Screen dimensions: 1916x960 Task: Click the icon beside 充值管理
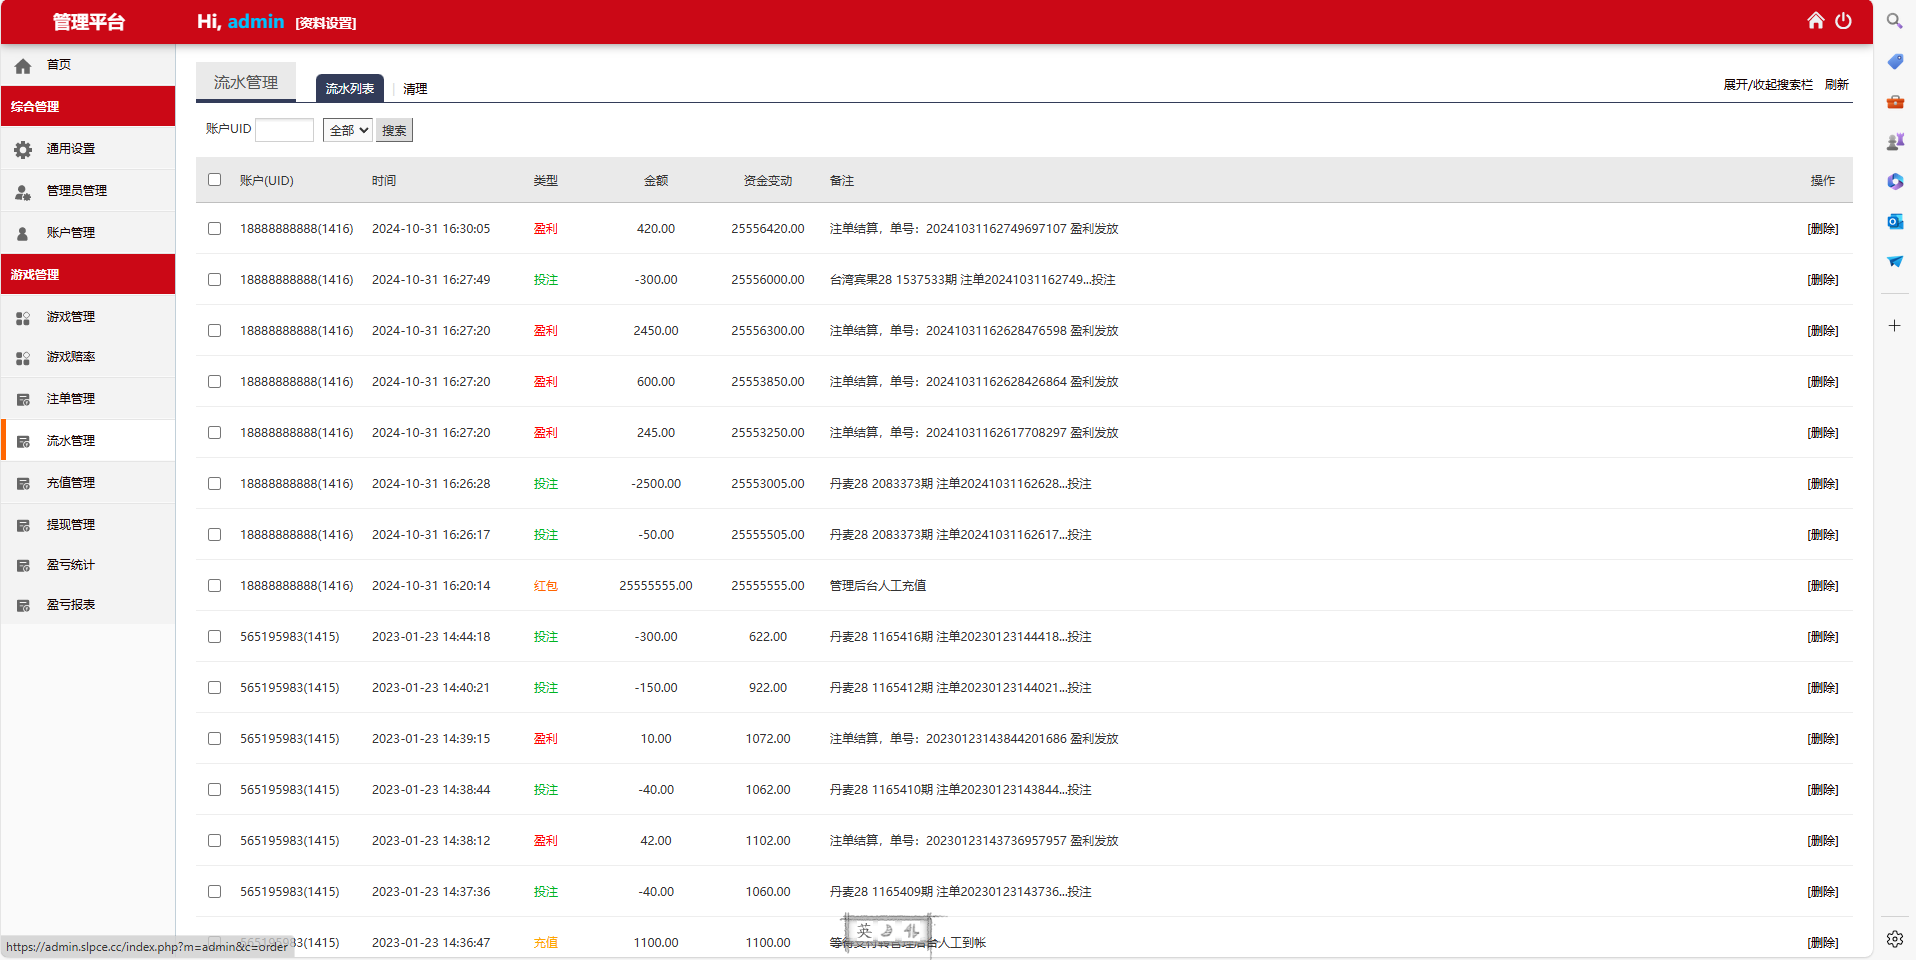click(x=23, y=483)
